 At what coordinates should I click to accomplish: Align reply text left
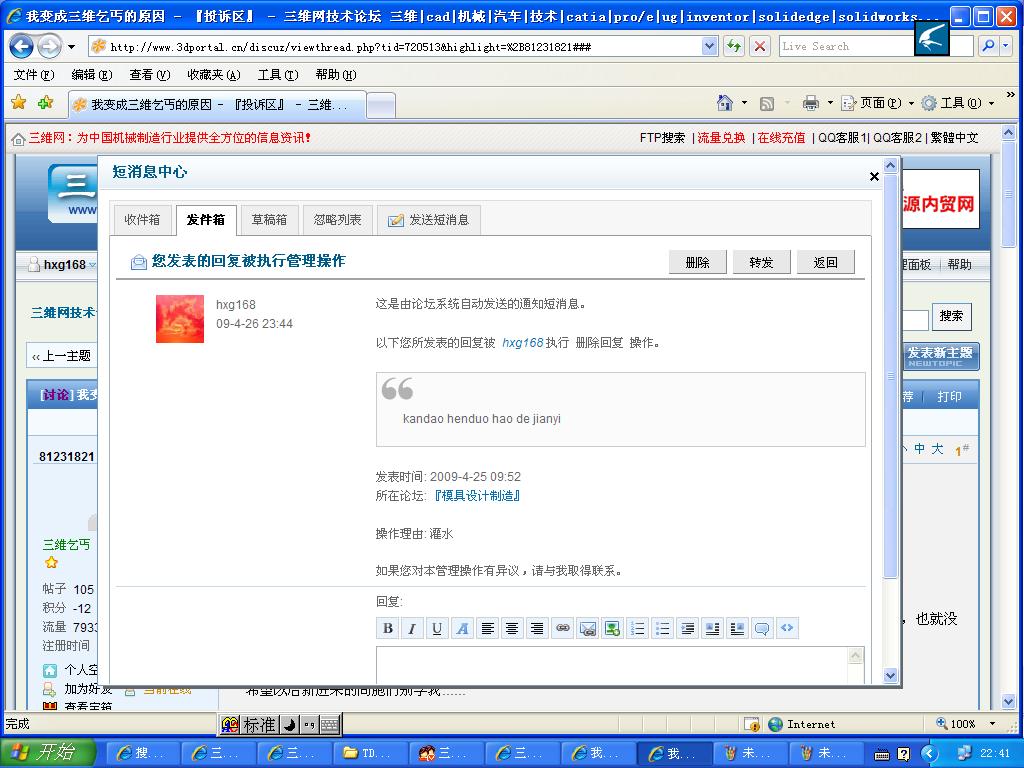pos(487,628)
